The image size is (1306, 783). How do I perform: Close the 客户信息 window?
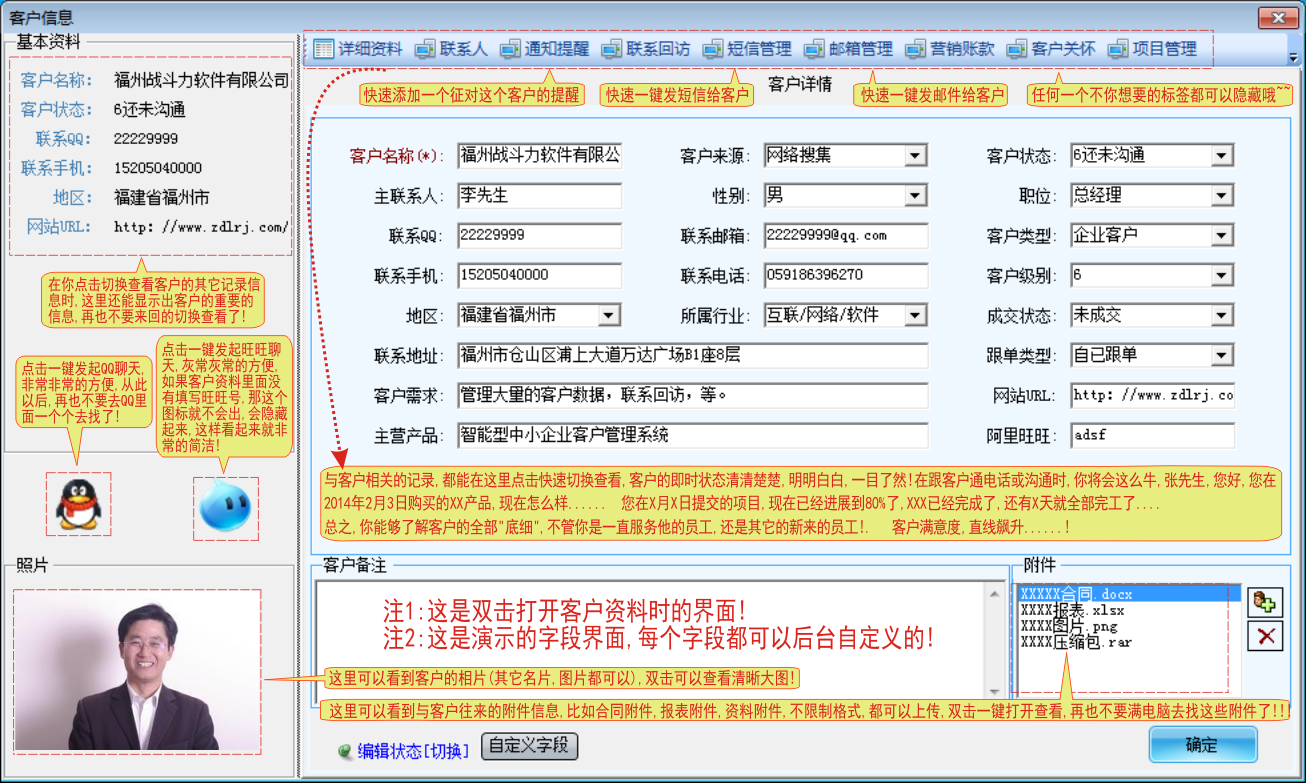1277,17
